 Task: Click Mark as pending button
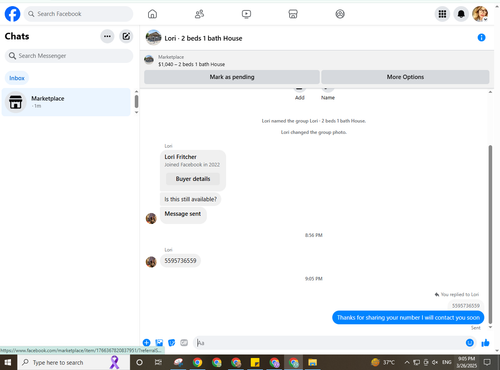232,77
